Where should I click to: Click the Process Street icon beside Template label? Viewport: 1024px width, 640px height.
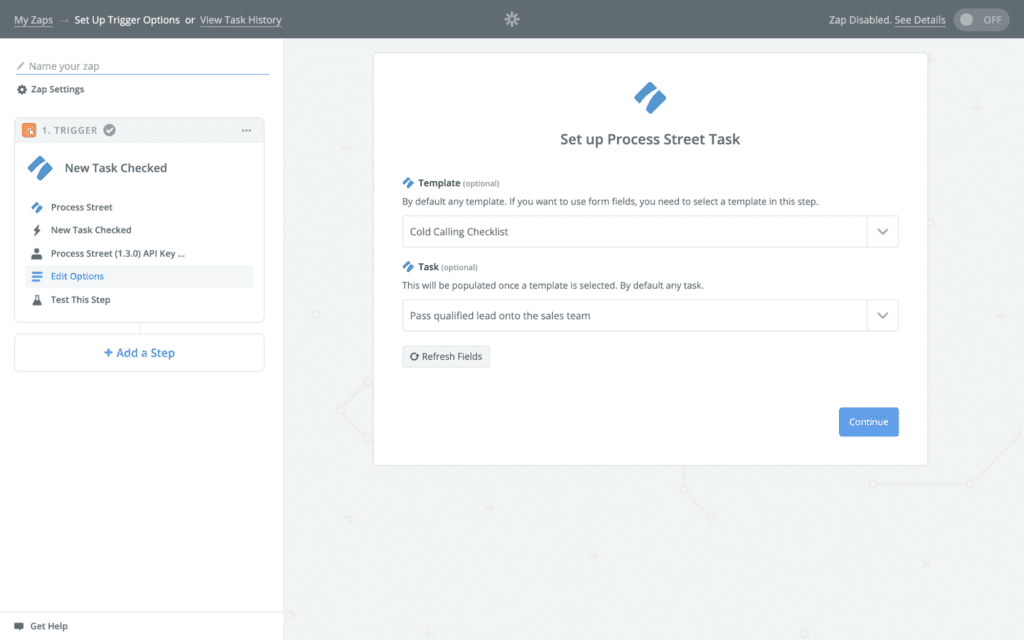point(408,183)
